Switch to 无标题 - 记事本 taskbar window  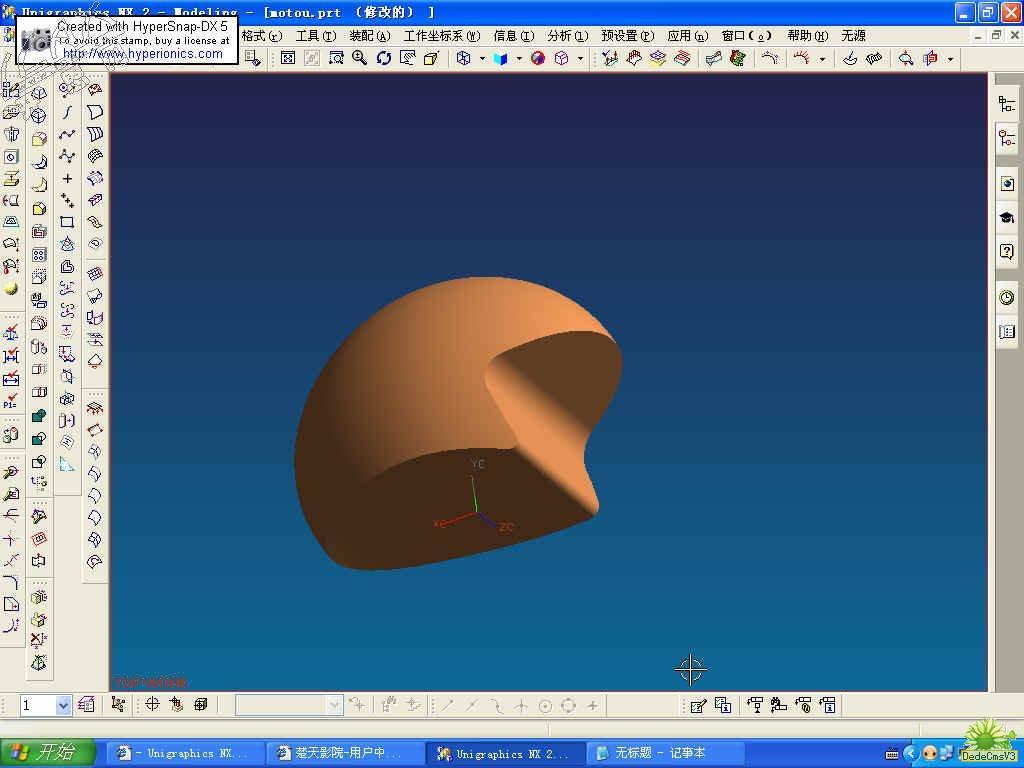[665, 753]
